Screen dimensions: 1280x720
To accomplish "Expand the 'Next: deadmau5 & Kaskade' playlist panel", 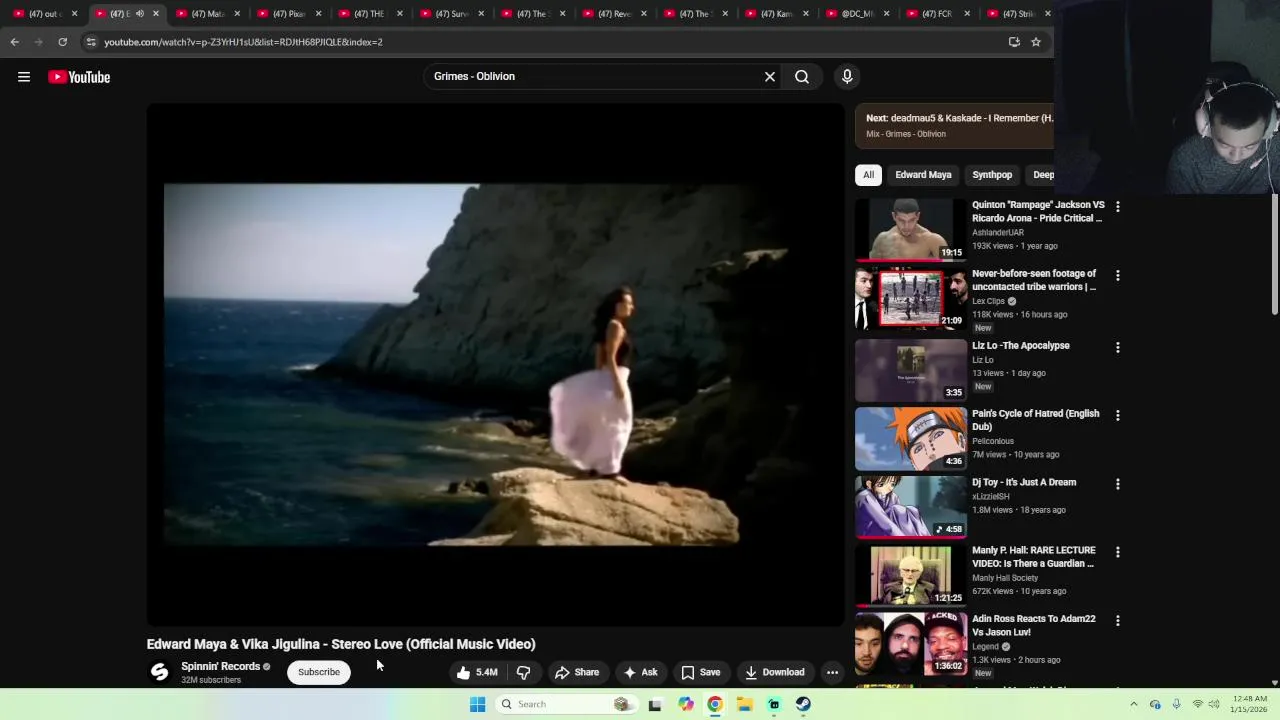I will 955,125.
